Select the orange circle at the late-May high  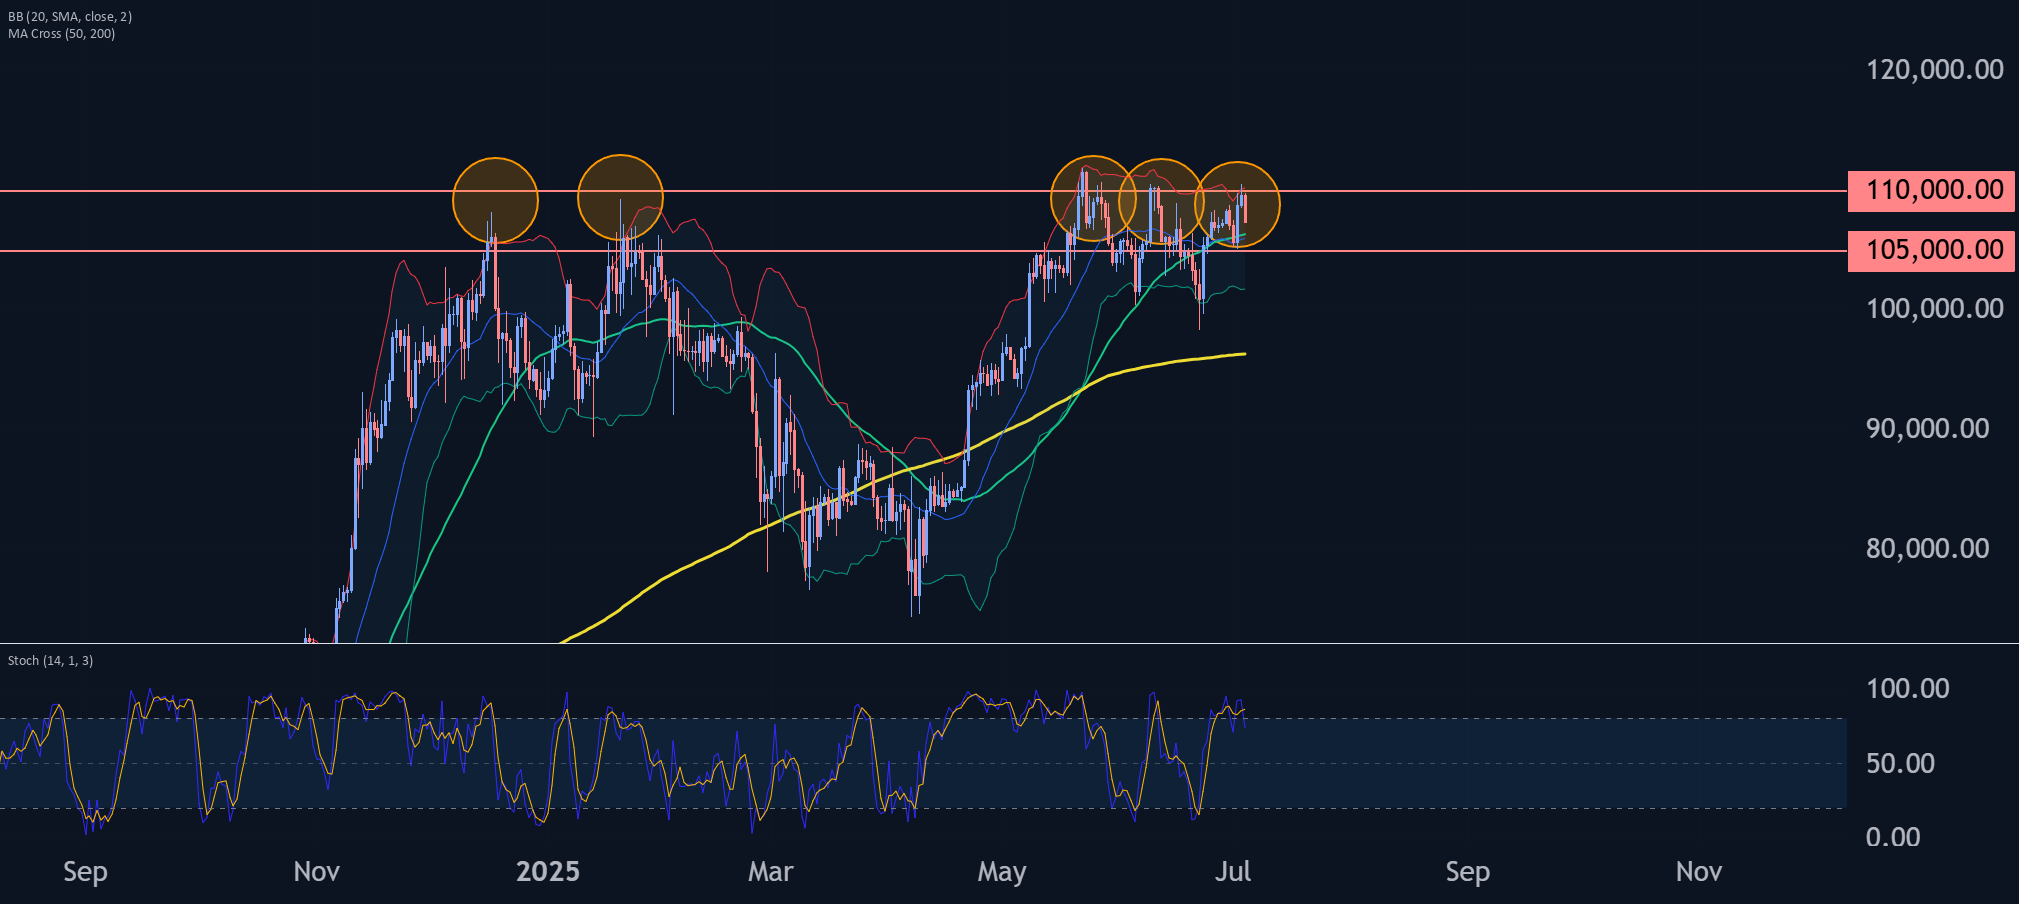coord(1093,199)
